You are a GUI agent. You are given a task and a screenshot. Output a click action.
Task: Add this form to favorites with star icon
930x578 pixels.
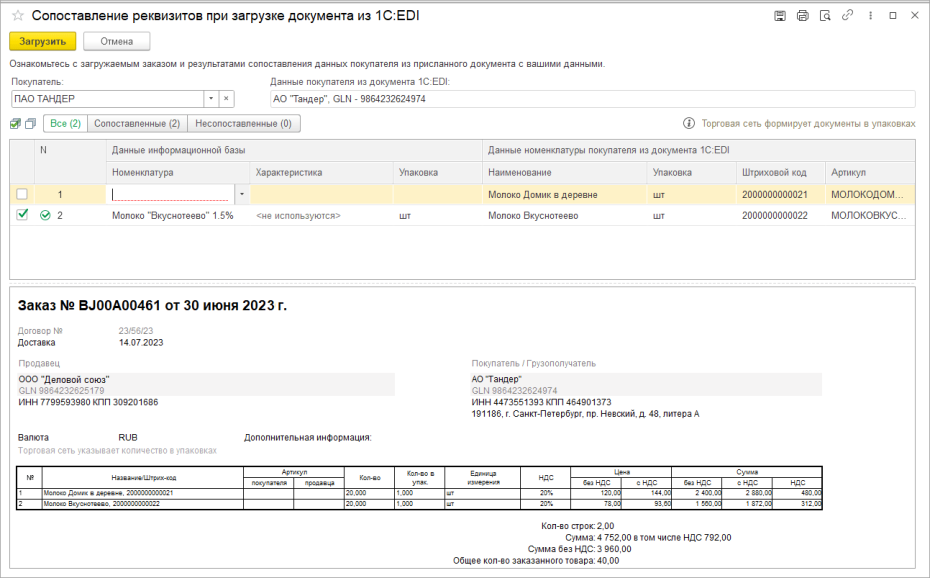(x=18, y=16)
